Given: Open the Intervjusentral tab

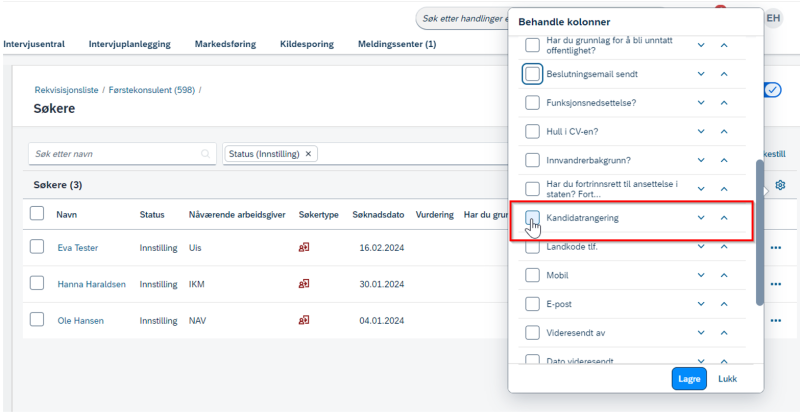Looking at the screenshot, I should 34,44.
